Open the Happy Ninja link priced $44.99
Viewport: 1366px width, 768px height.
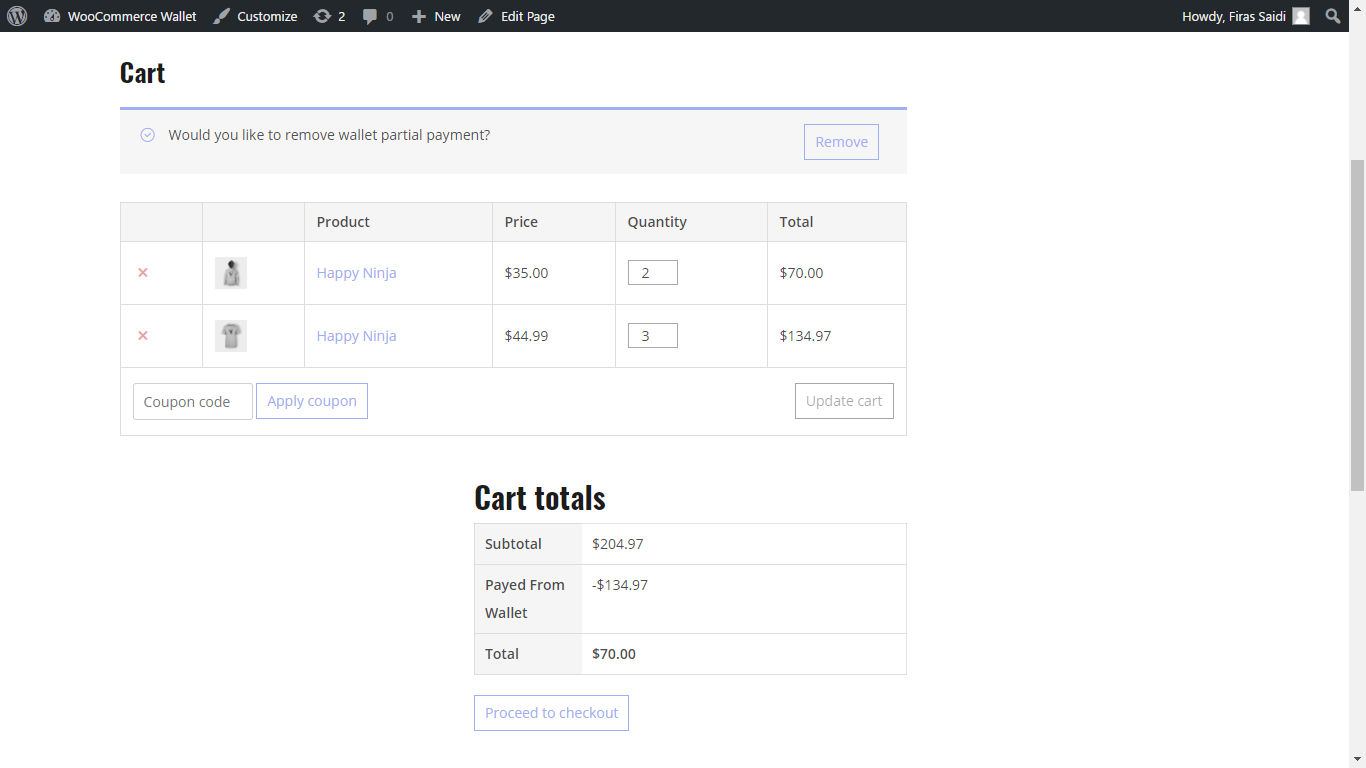356,336
